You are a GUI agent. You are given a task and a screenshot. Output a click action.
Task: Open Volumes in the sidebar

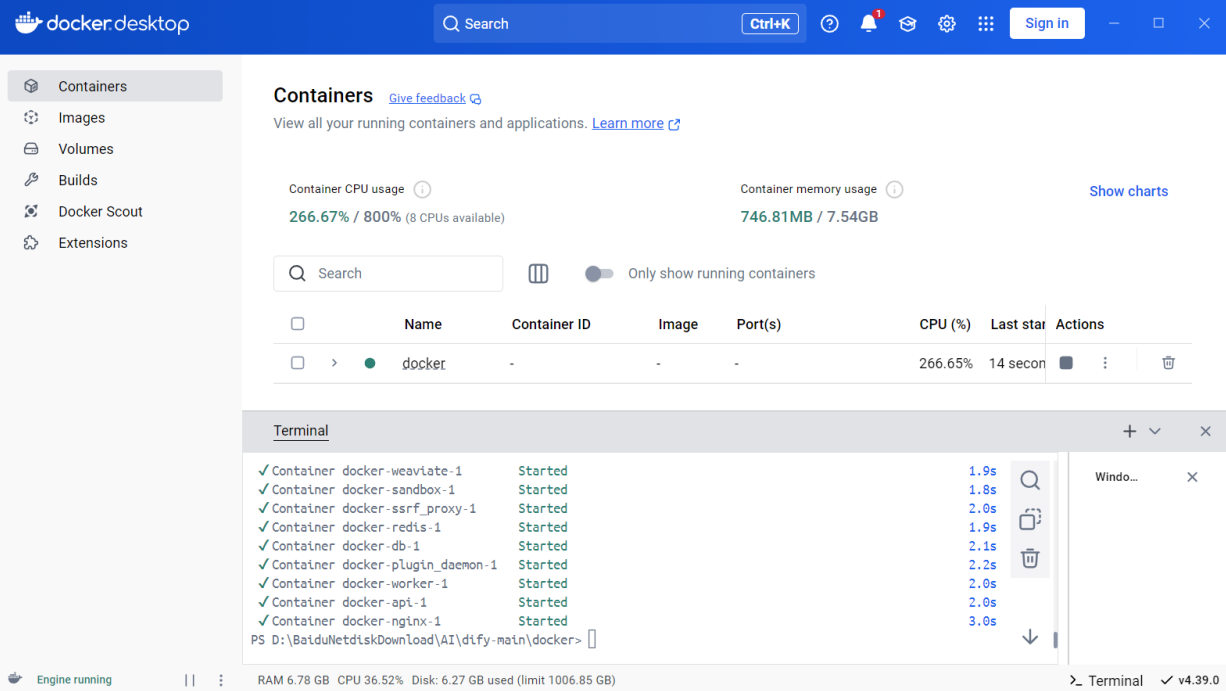pyautogui.click(x=115, y=149)
